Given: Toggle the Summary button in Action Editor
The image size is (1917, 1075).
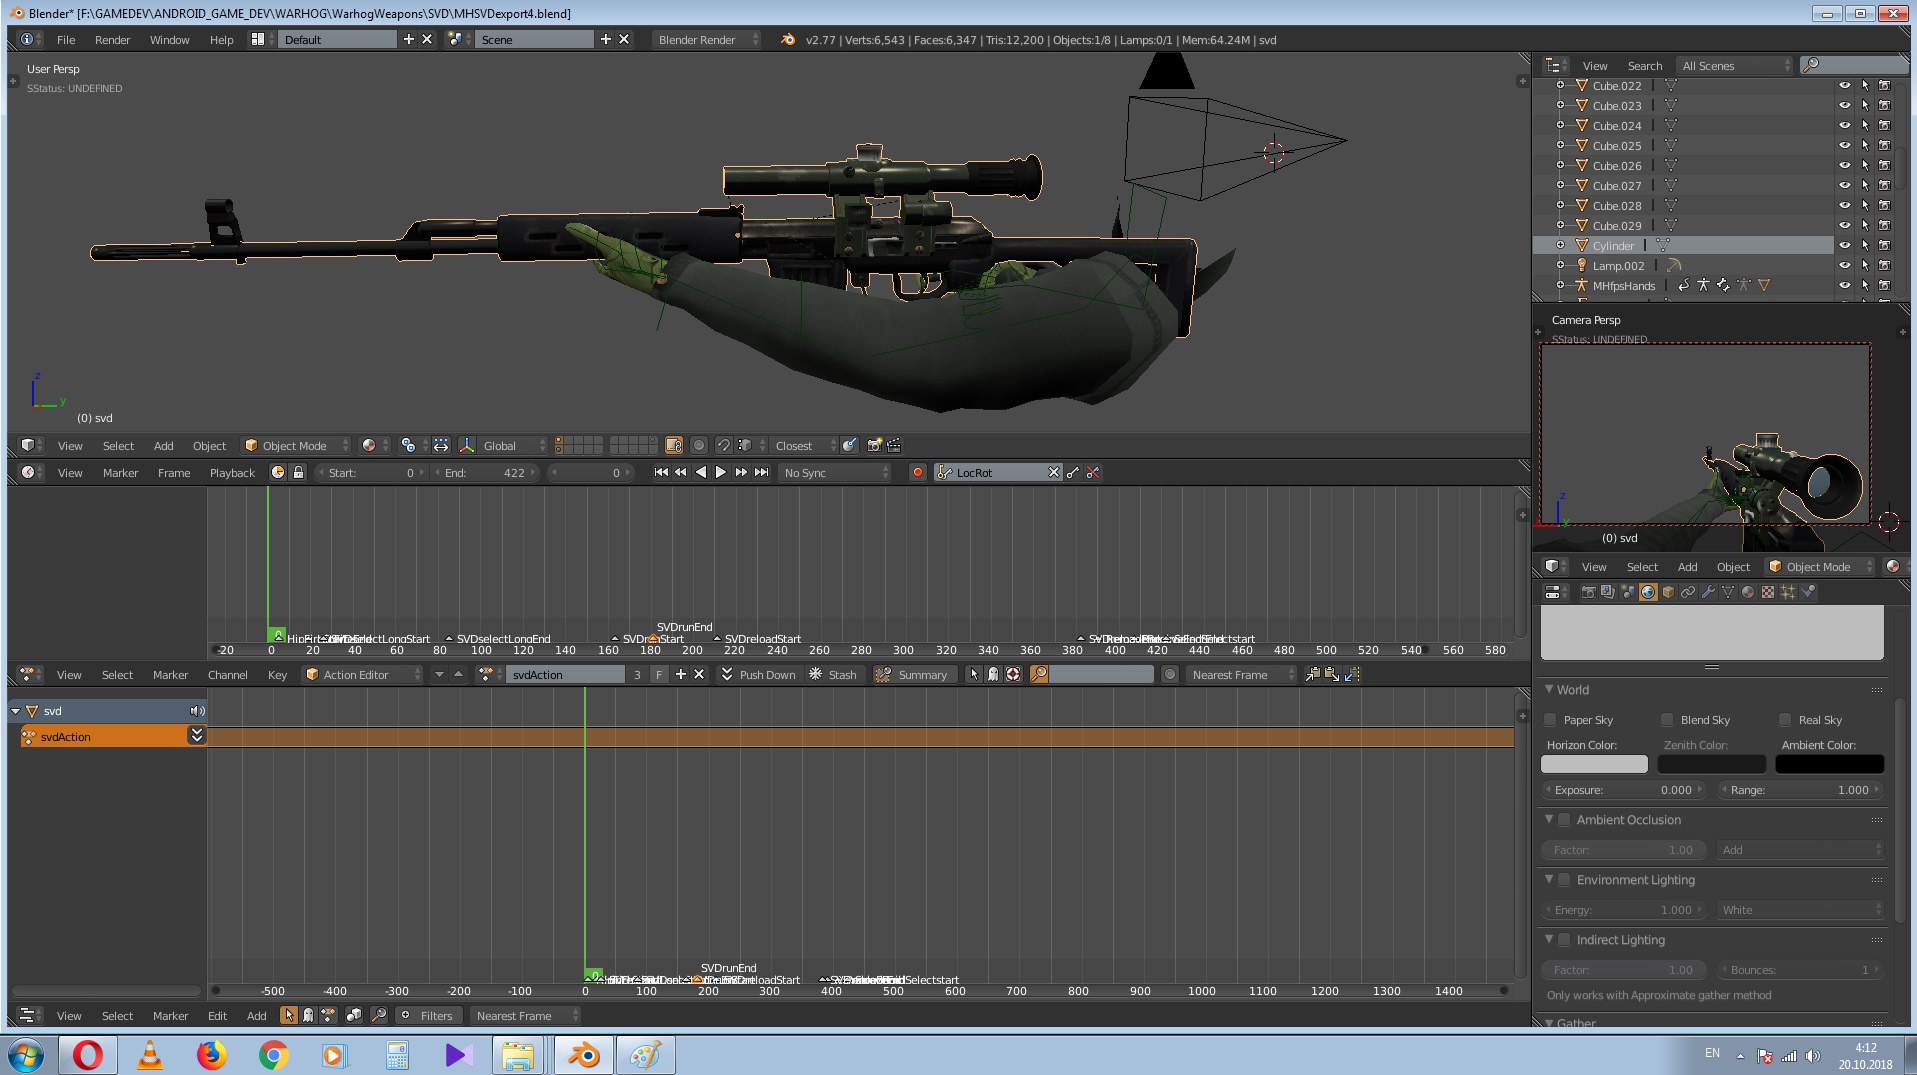Looking at the screenshot, I should point(912,675).
